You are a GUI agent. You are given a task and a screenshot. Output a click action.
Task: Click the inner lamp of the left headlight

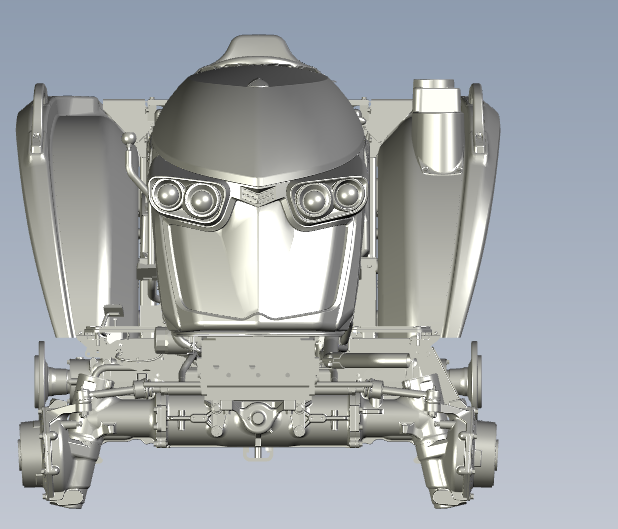pos(203,199)
